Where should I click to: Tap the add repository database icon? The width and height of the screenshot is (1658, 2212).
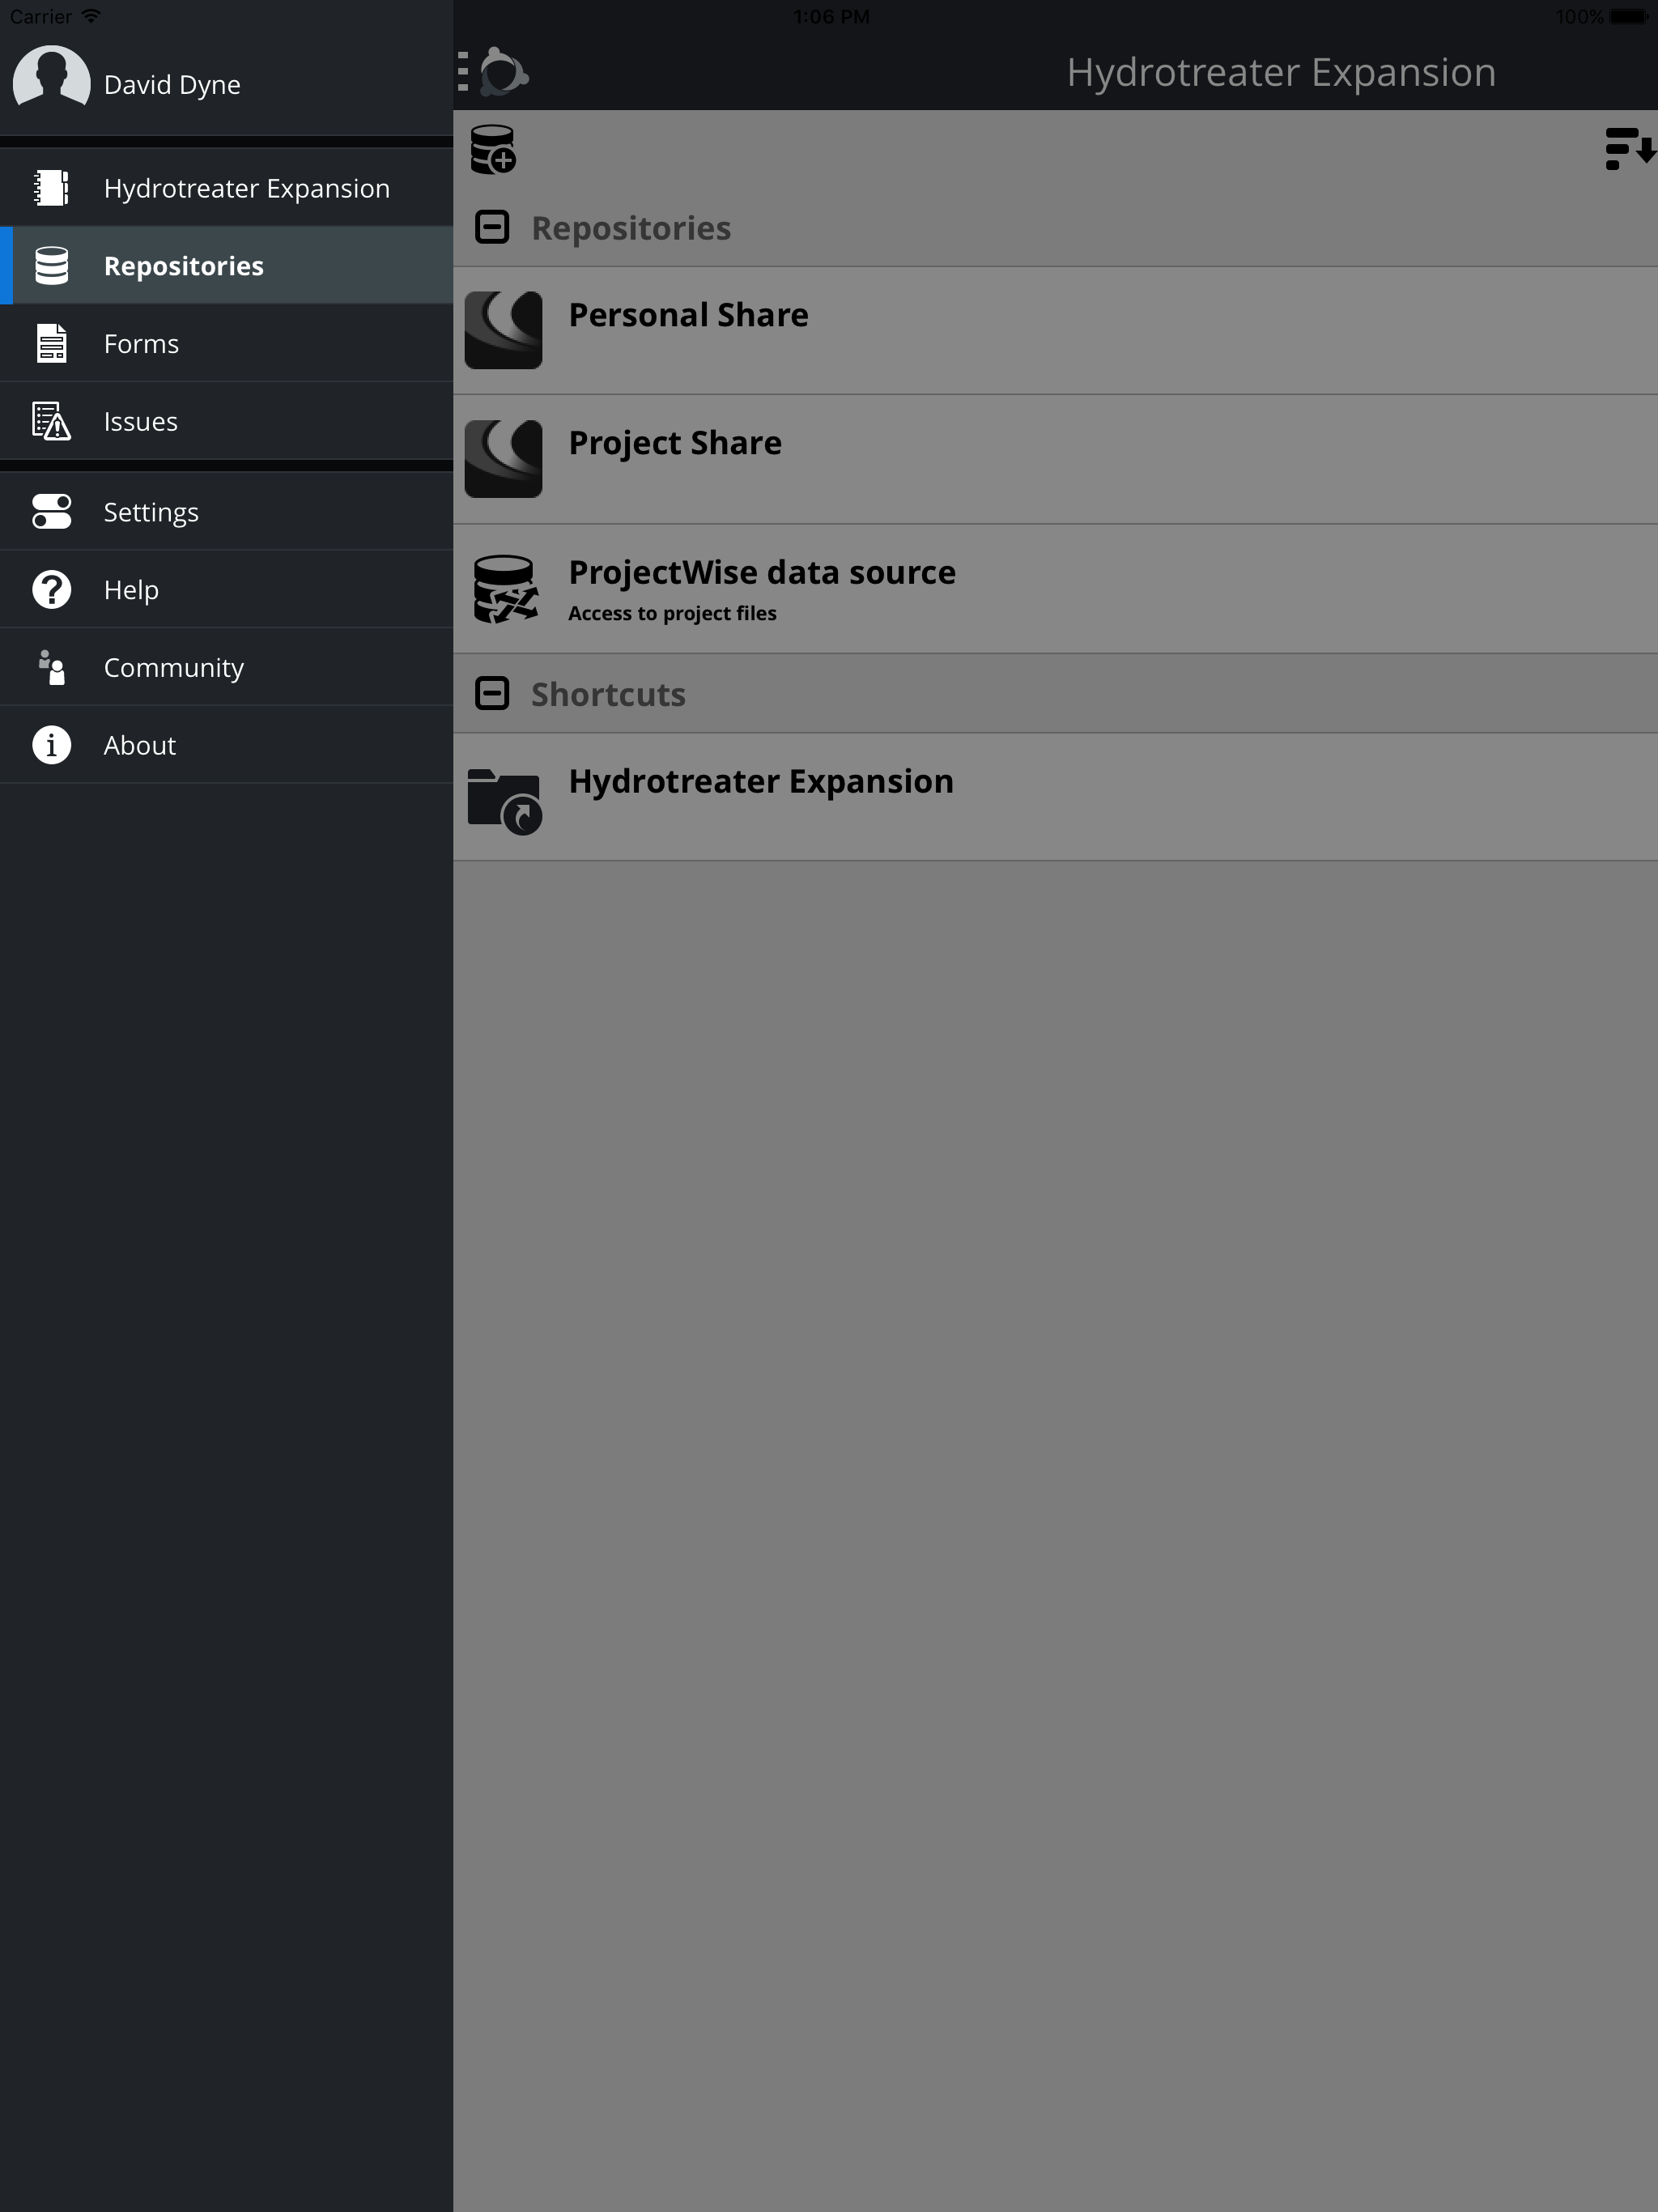pyautogui.click(x=493, y=149)
